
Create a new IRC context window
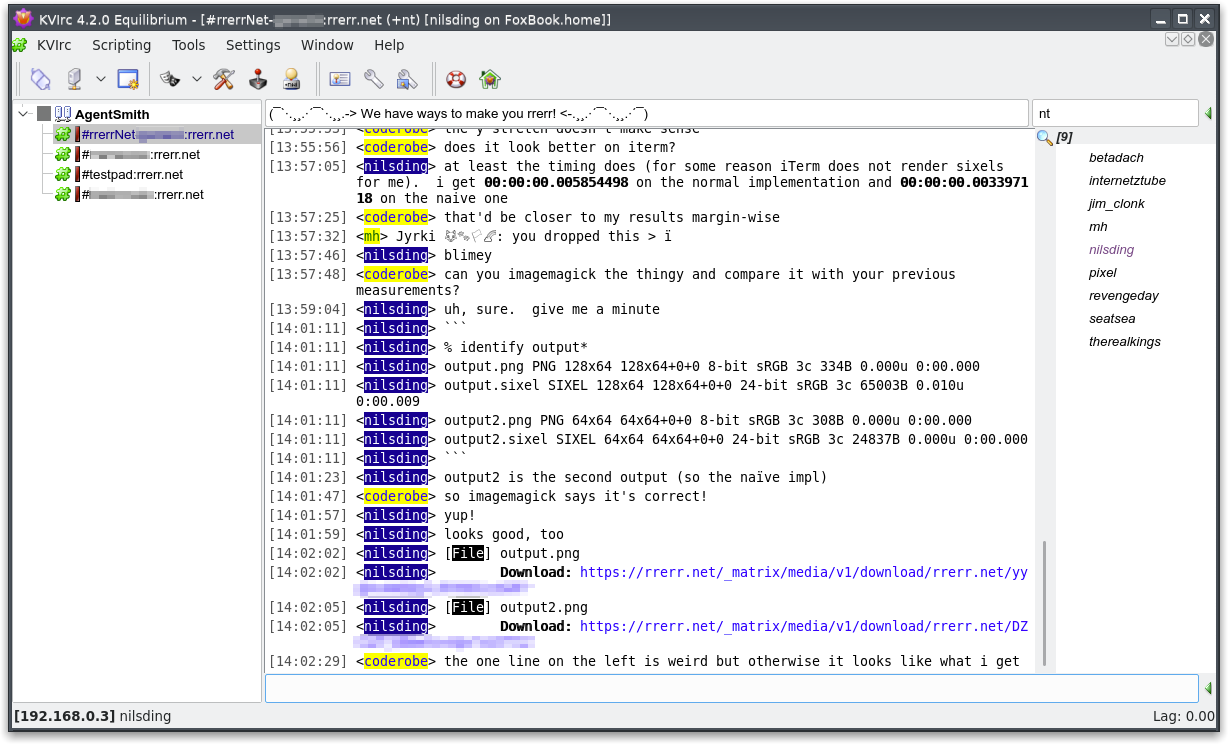point(128,79)
